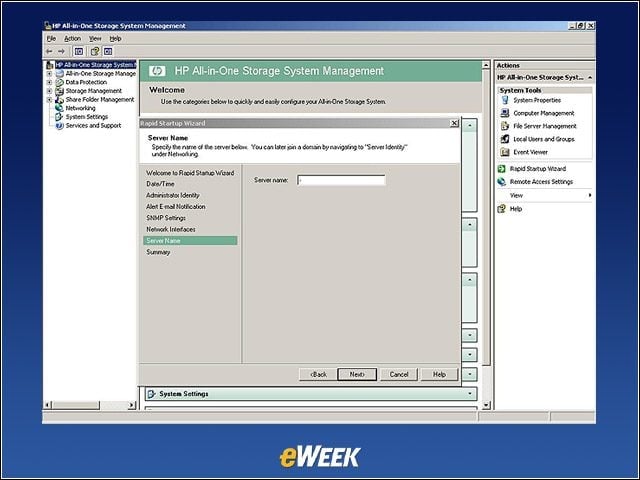Toggle the show/hide Action pane toolbar icon
The image size is (640, 480).
(108, 51)
